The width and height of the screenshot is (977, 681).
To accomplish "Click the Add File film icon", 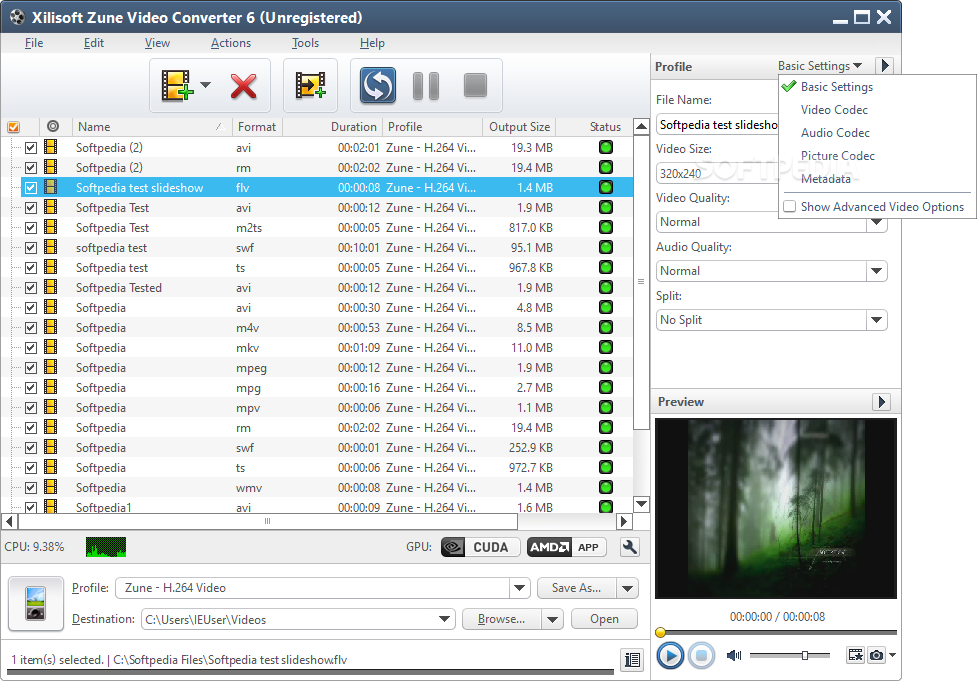I will (177, 85).
